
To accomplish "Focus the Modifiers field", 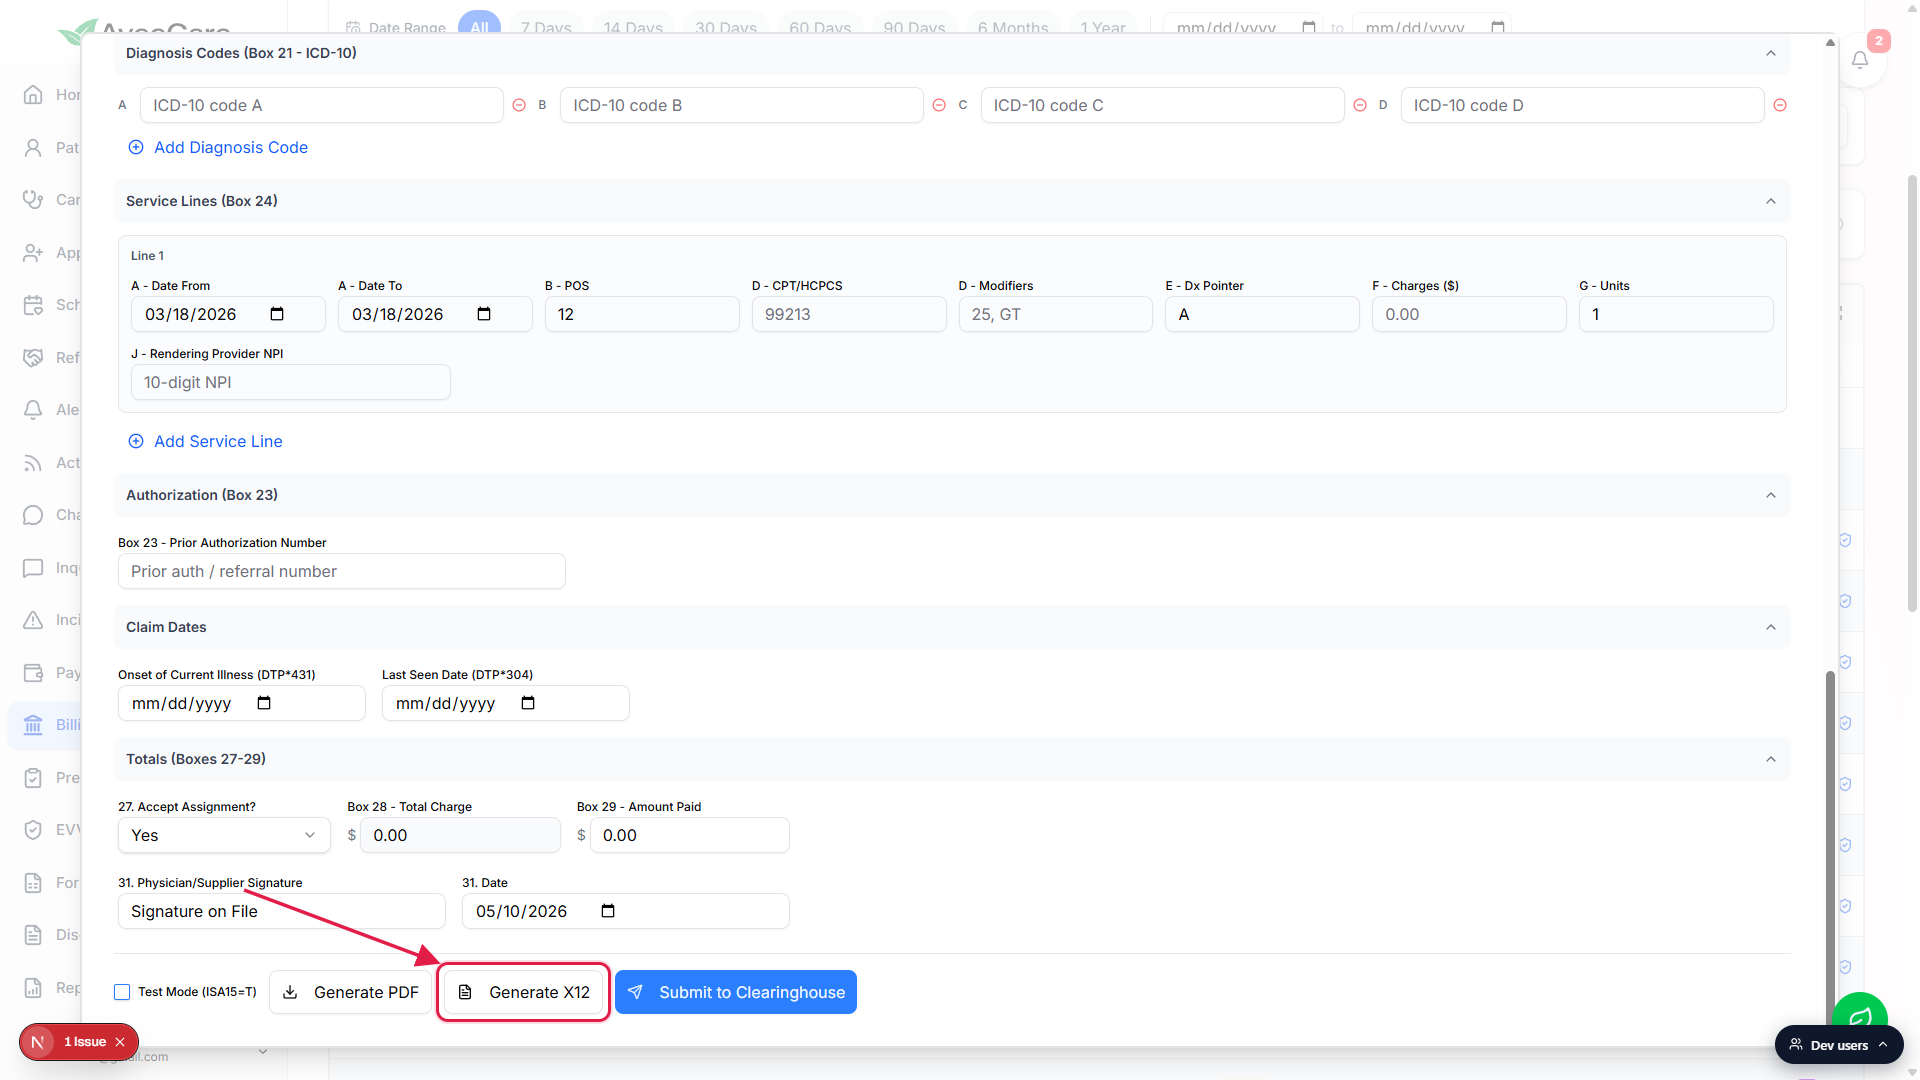I will (1056, 314).
